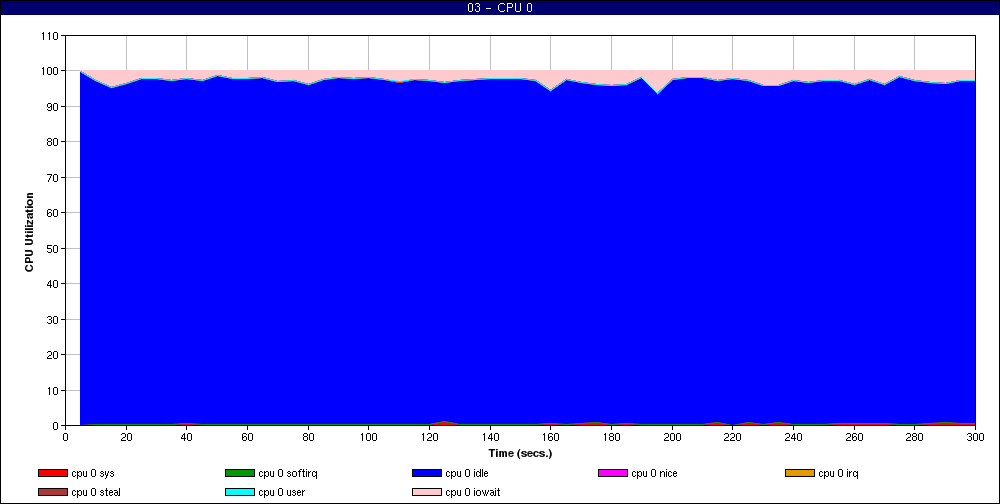The width and height of the screenshot is (1000, 504).
Task: Click the cyan cpu 0 user legend swatch
Action: 240,493
